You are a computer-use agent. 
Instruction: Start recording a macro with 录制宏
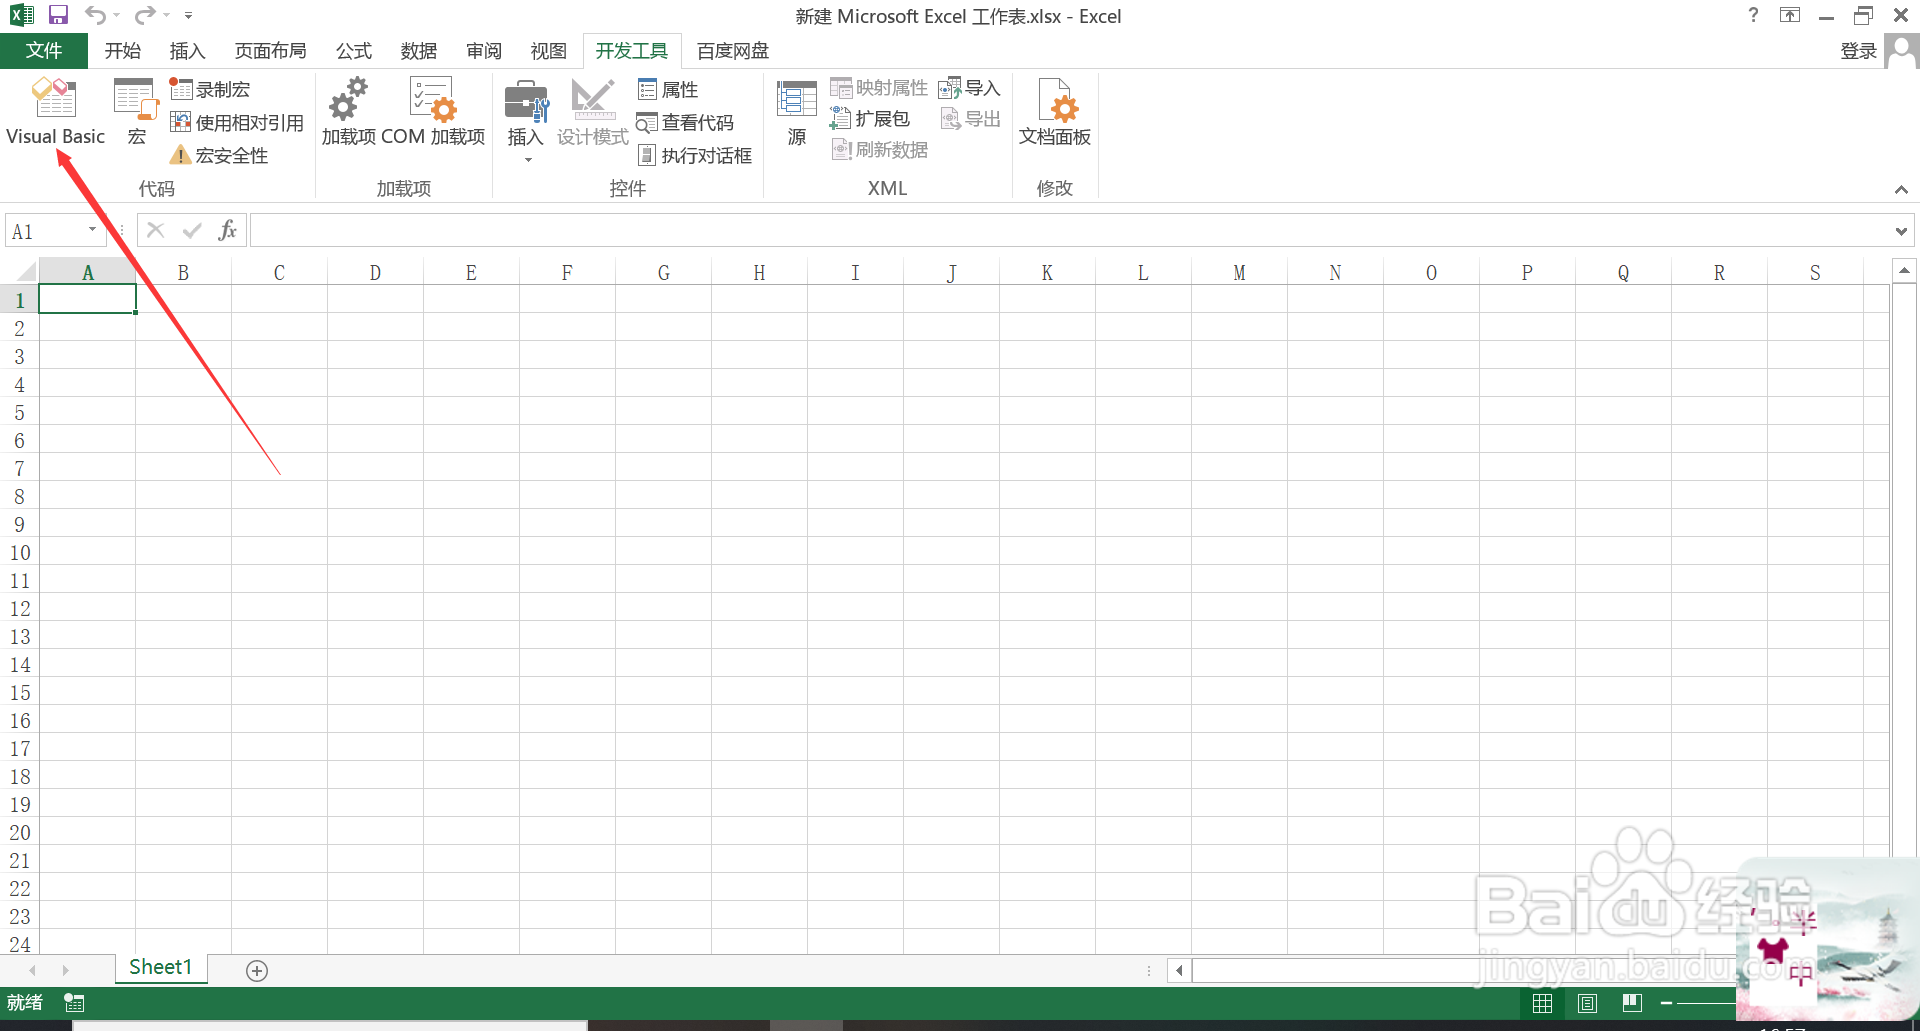click(x=210, y=90)
